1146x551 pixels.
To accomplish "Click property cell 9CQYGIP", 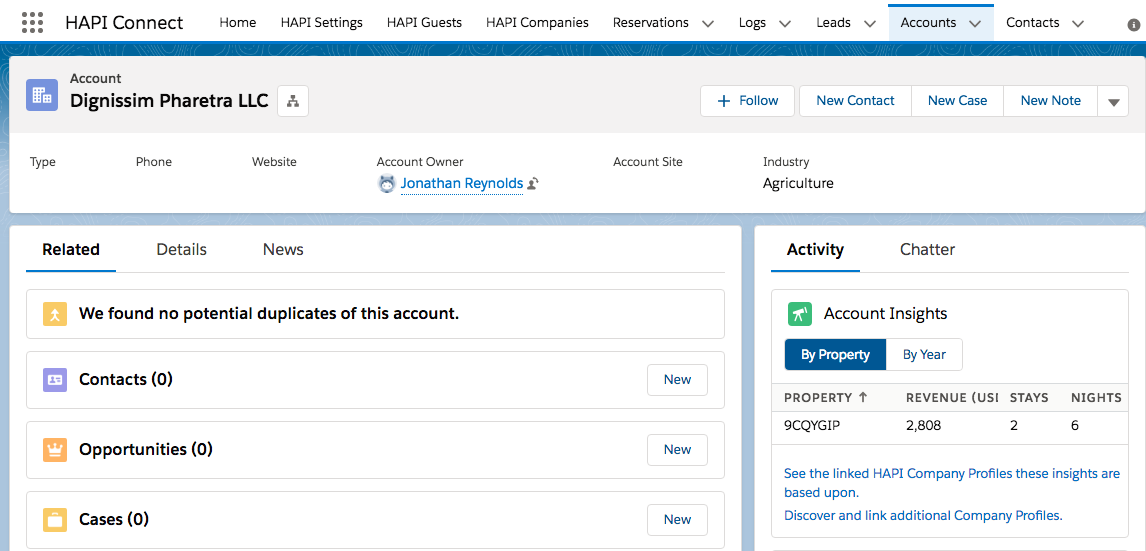I will pos(812,425).
